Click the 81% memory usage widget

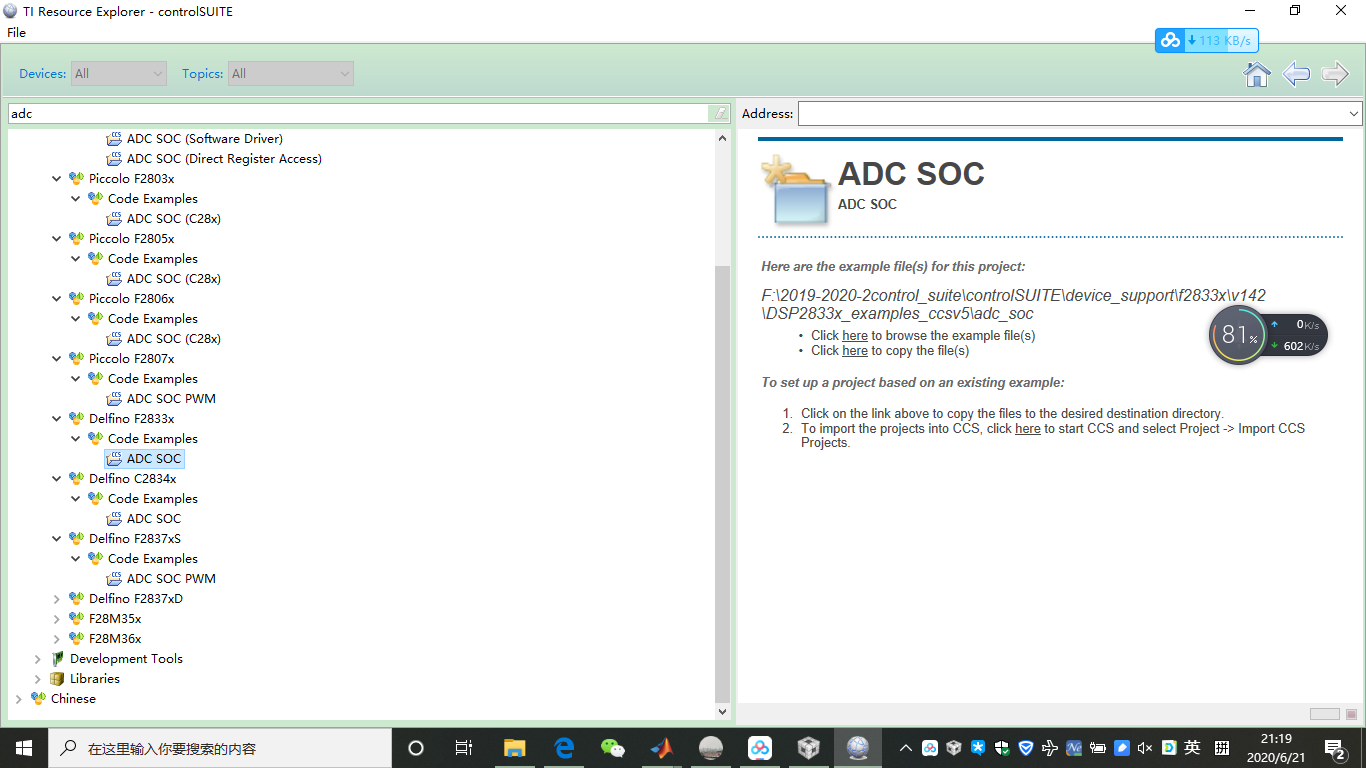tap(1238, 336)
